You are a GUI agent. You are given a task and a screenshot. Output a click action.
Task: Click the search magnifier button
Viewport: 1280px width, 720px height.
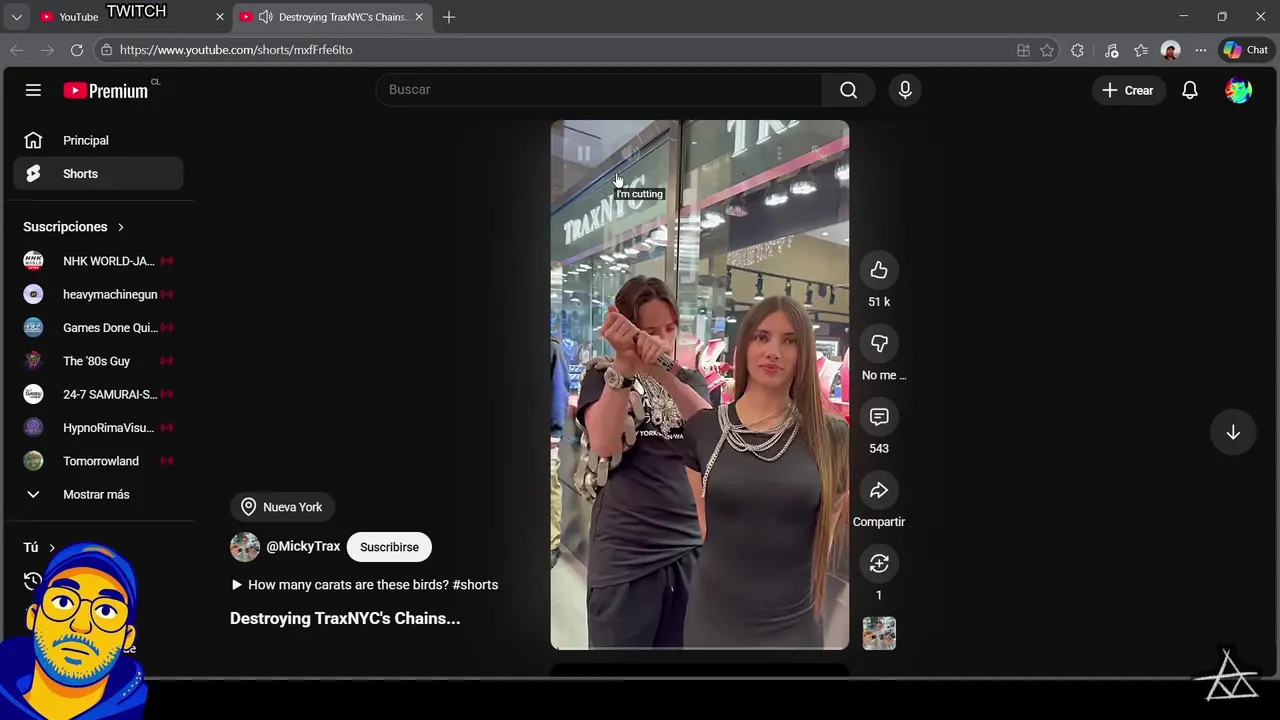pyautogui.click(x=848, y=90)
